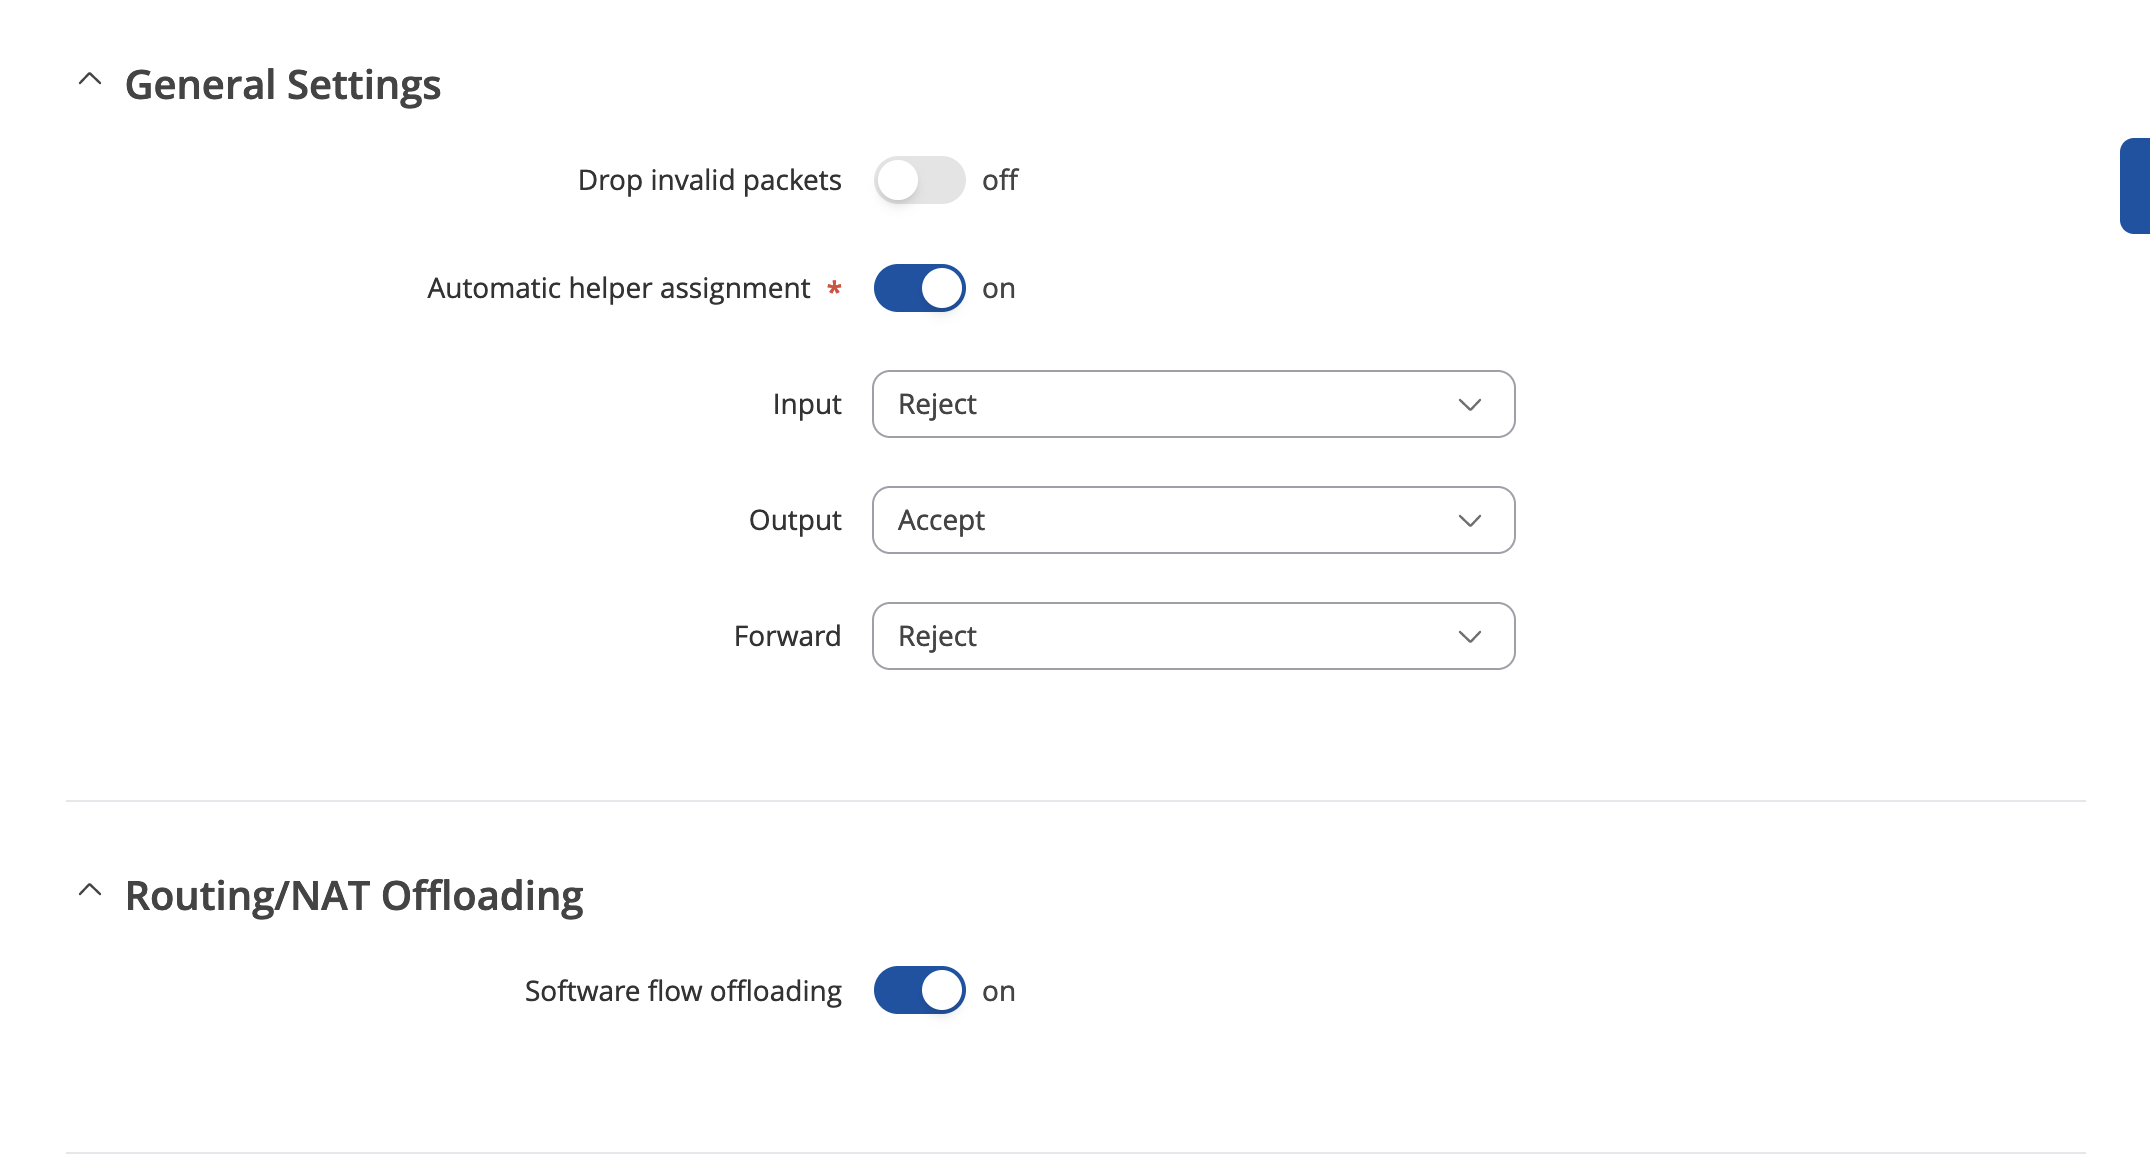
Task: Click the Automatic helper assignment label
Action: [x=619, y=288]
